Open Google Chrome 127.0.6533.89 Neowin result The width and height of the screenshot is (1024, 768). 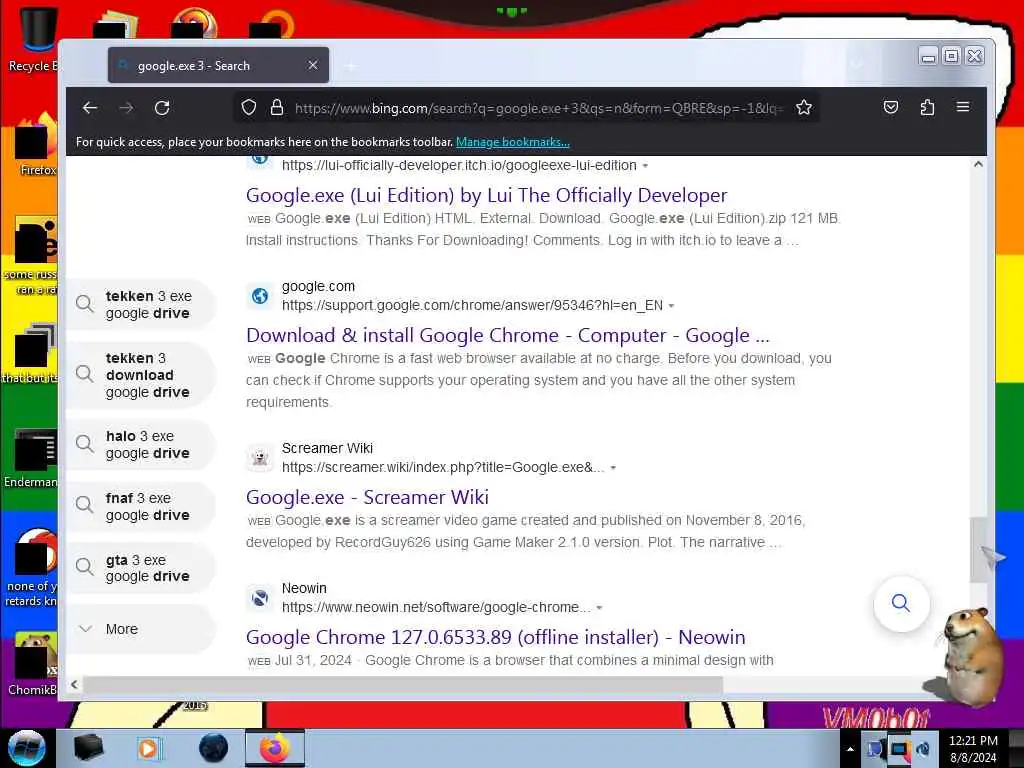[x=496, y=637]
